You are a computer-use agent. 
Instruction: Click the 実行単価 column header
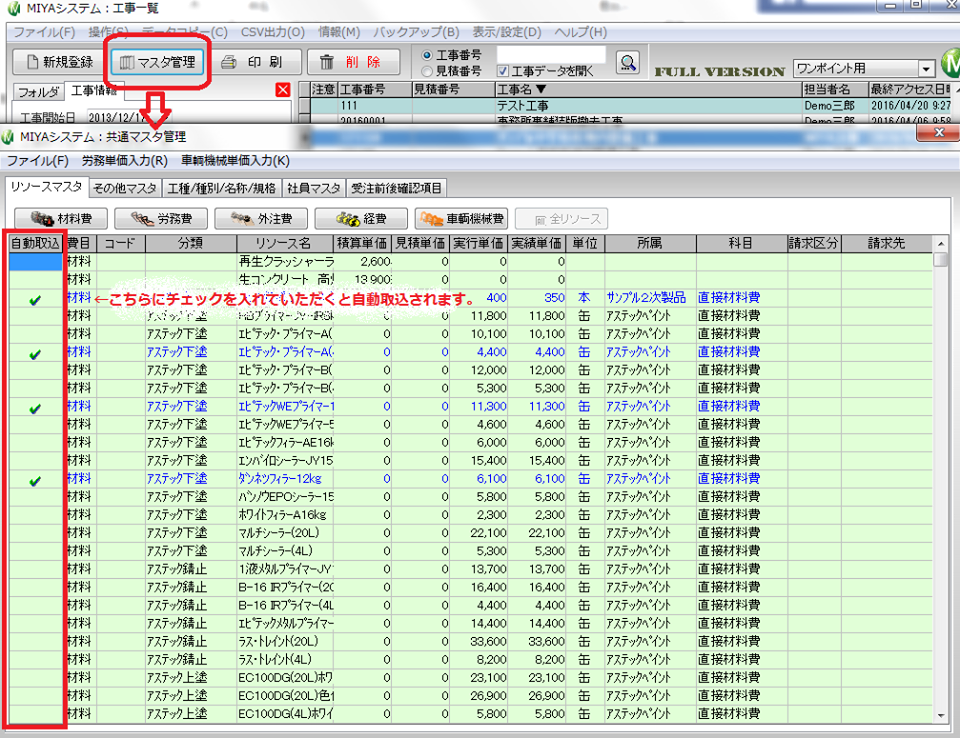click(479, 243)
